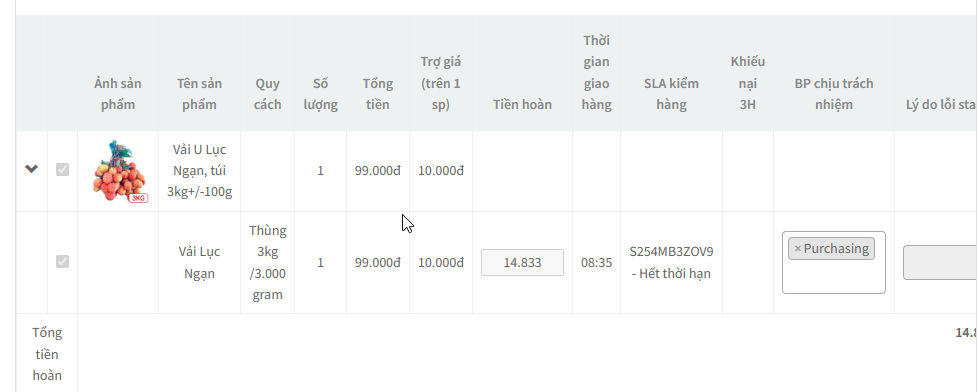This screenshot has height=392, width=978.
Task: Open the Lý do lỗi dropdown field
Action: coord(940,263)
